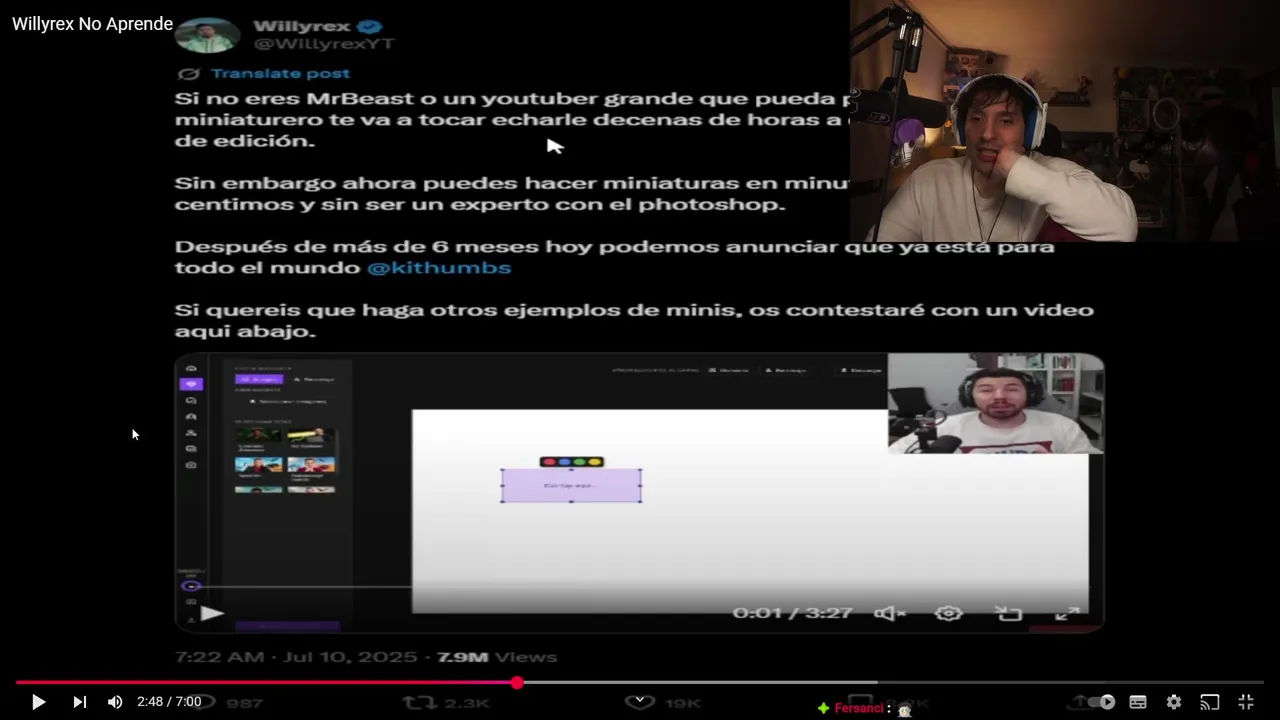Click the heart like icon showing 19K

[640, 702]
